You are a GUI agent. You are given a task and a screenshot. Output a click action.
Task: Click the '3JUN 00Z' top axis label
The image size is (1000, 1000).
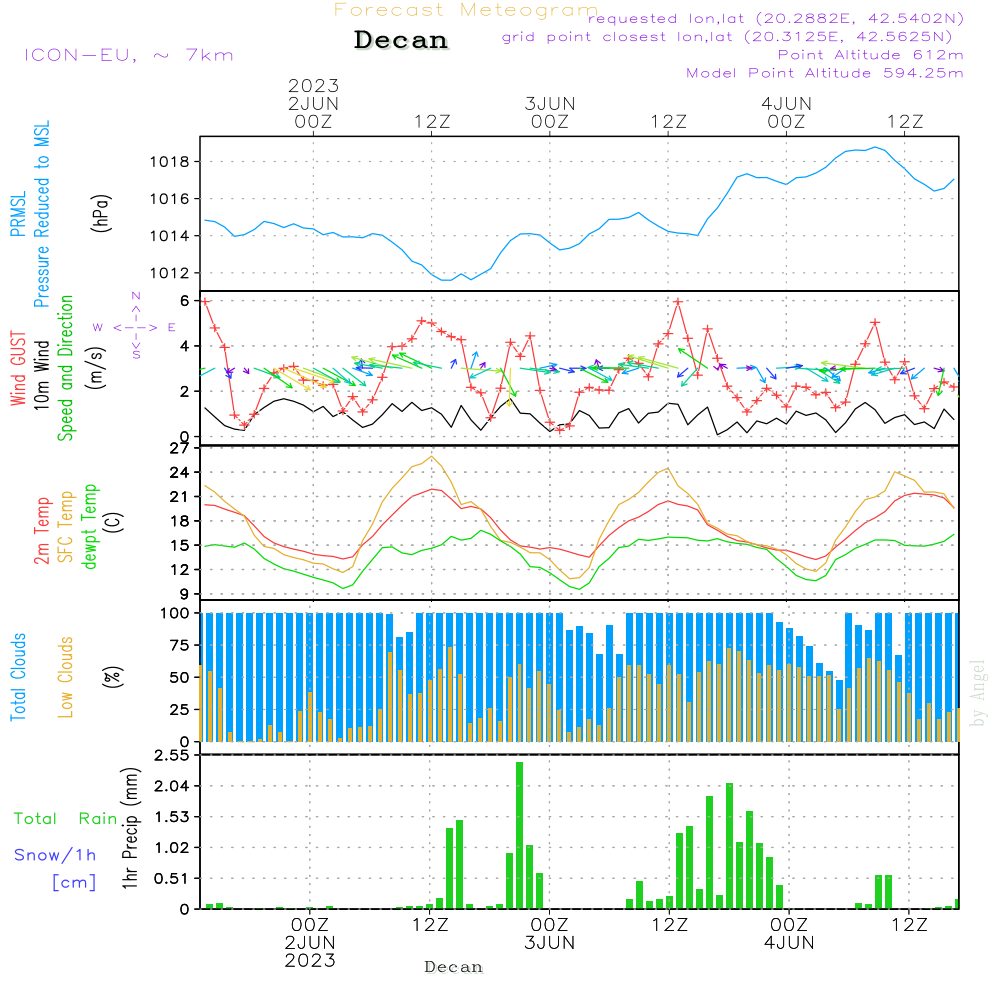pos(550,112)
